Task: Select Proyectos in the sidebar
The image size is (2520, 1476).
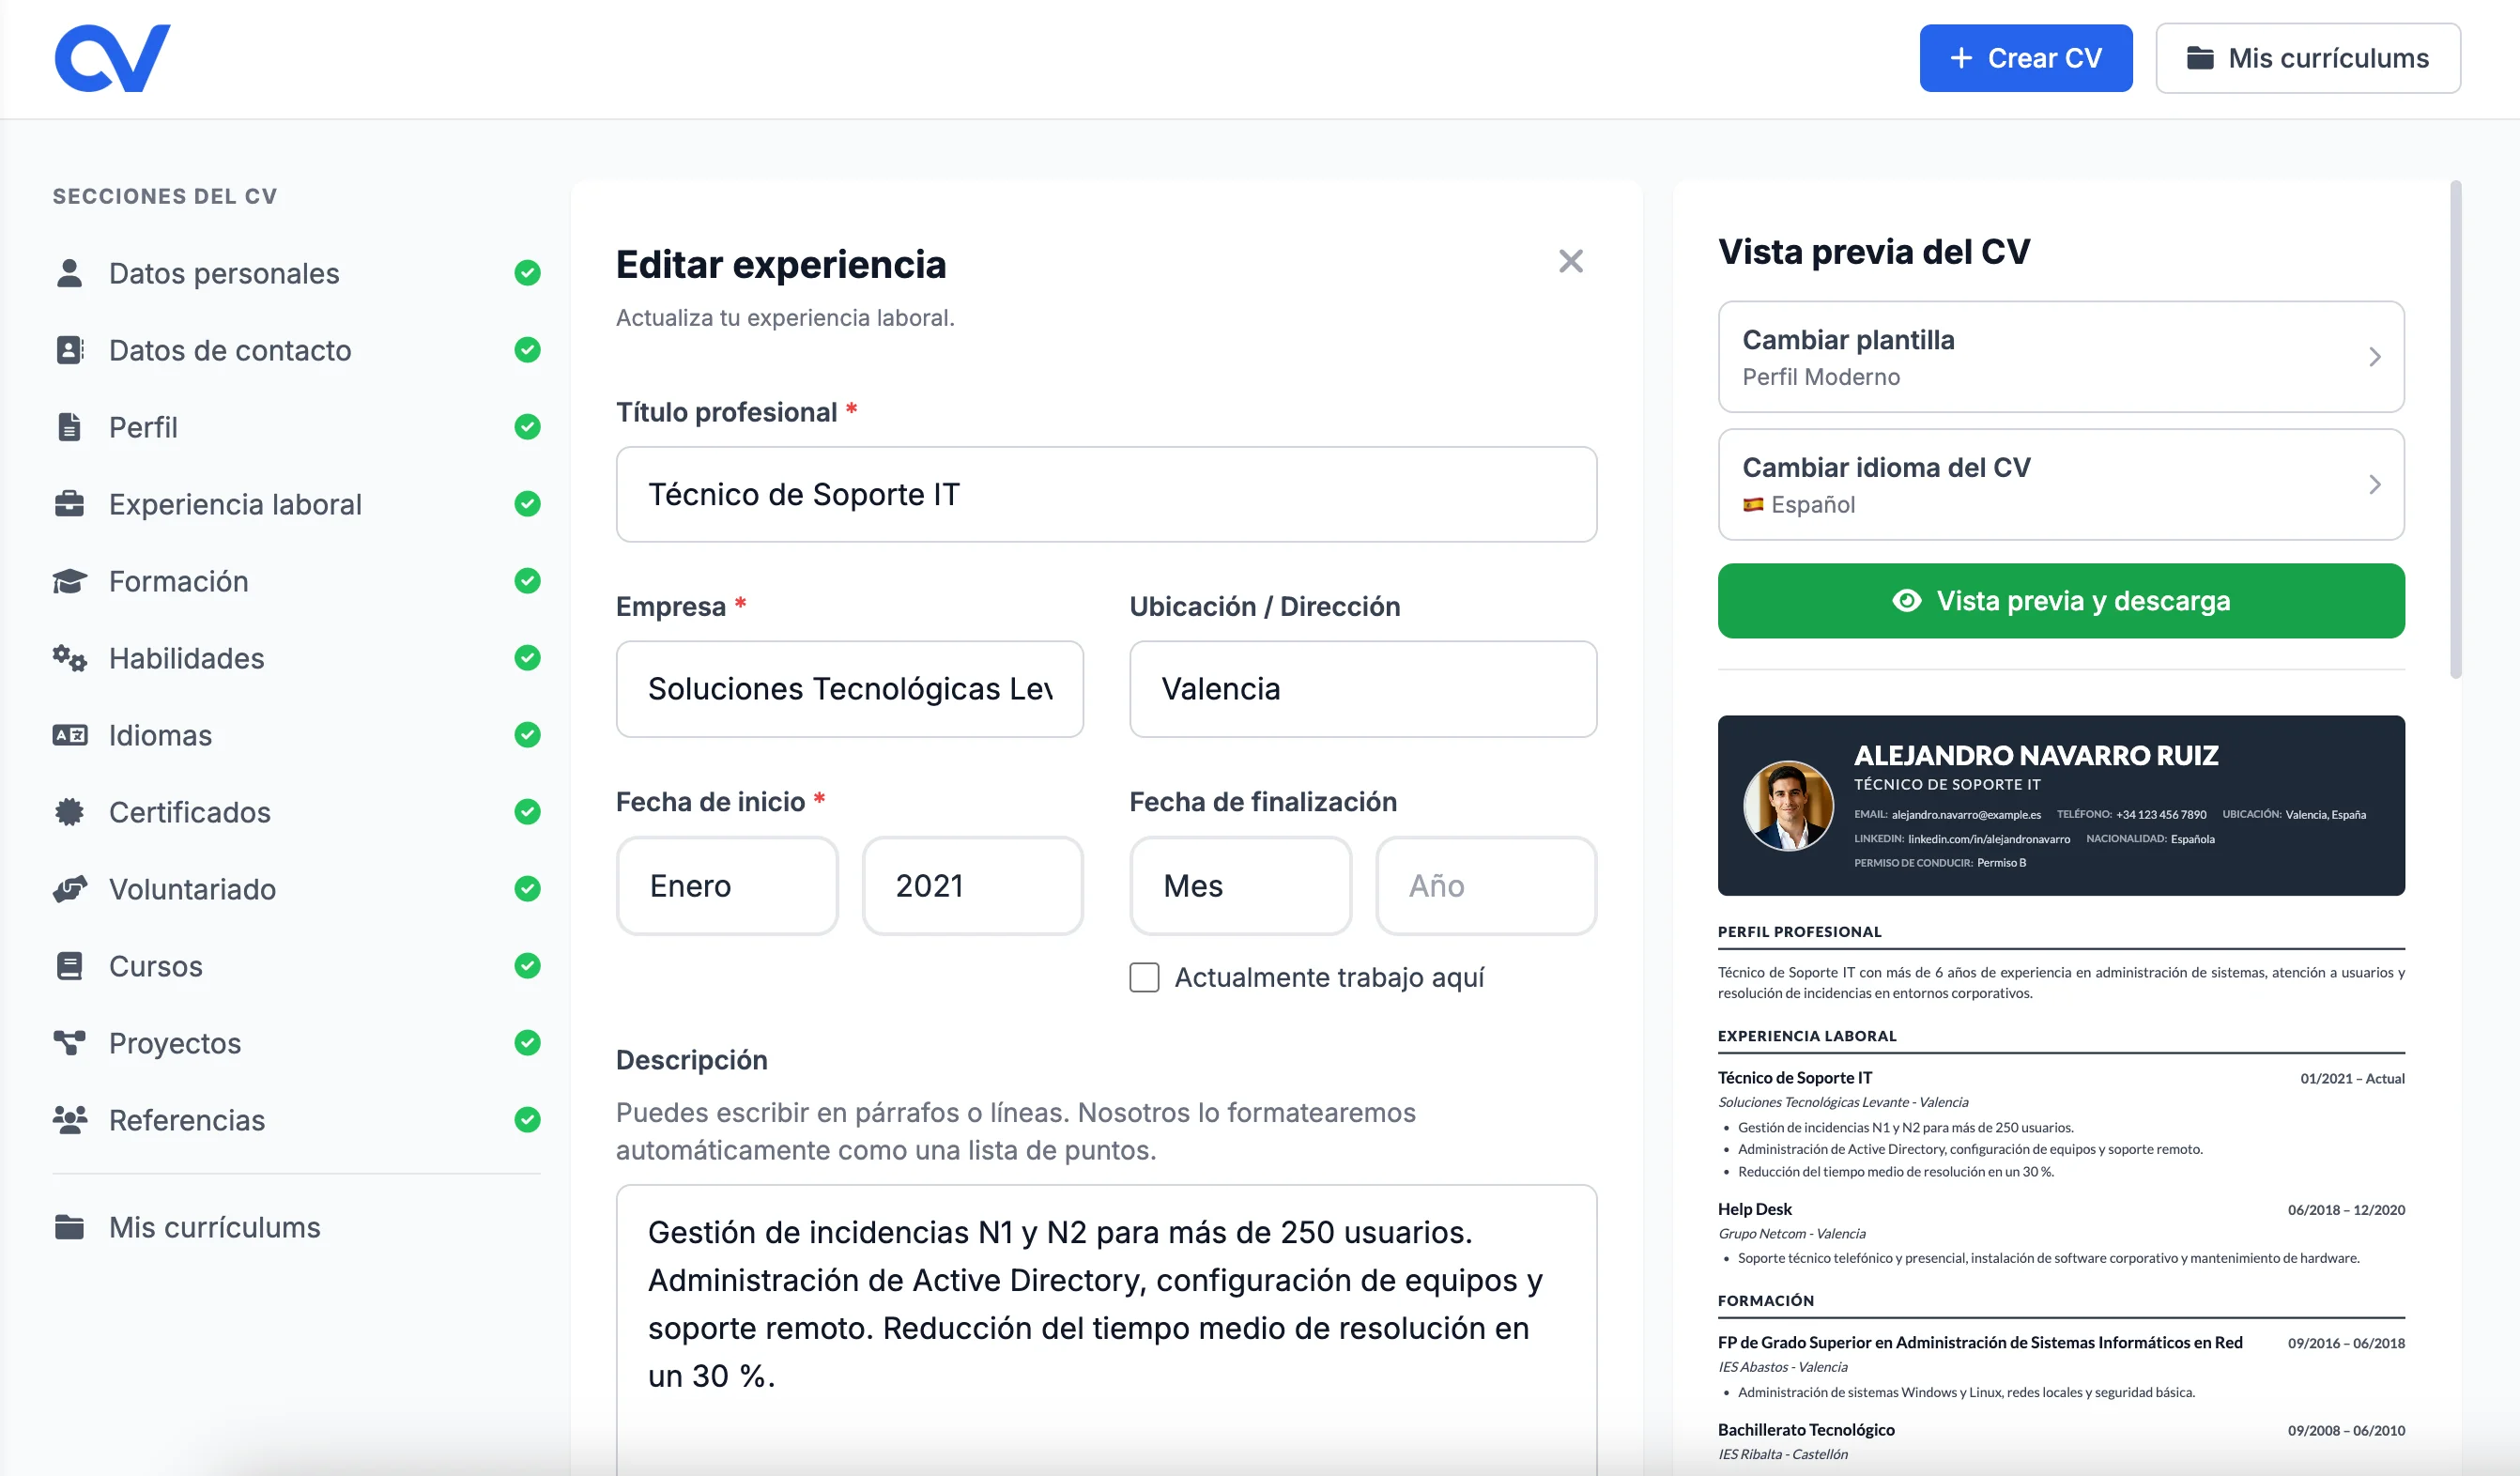Action: (174, 1043)
